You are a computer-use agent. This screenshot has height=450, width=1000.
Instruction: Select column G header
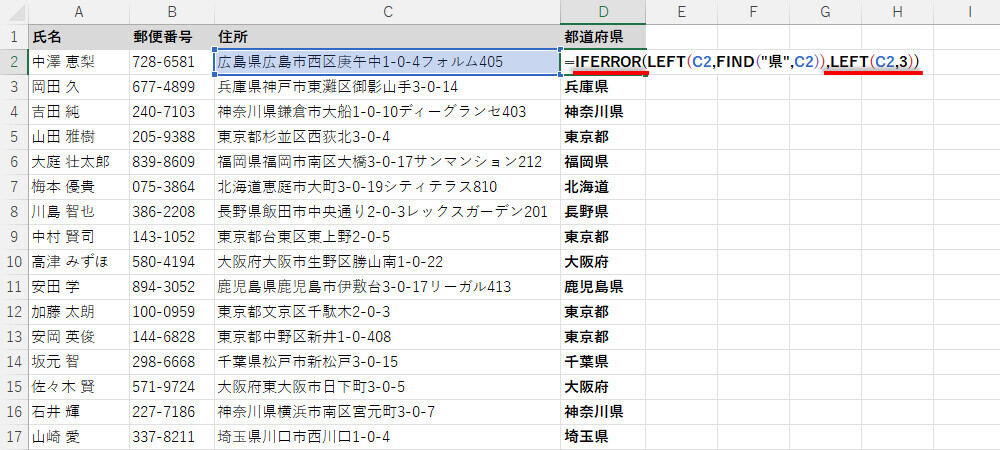(825, 11)
